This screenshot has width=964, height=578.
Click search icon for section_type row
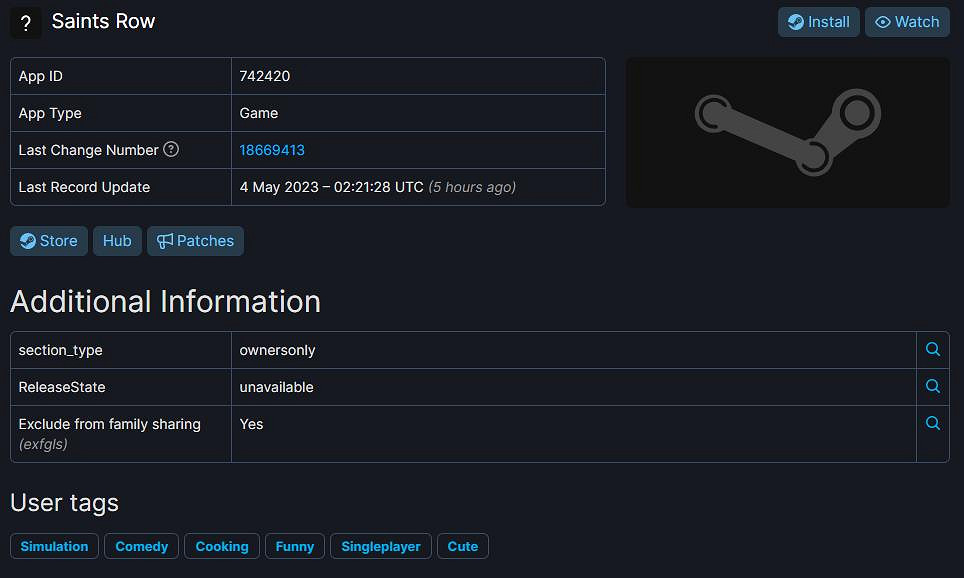[932, 350]
